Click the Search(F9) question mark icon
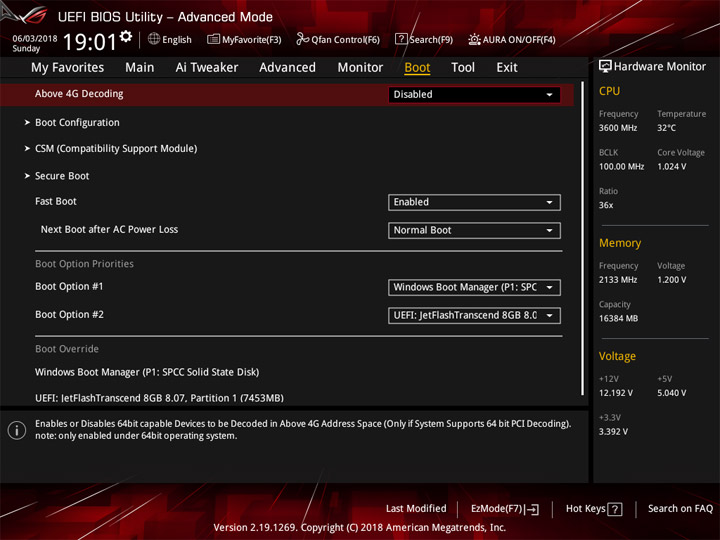Image resolution: width=720 pixels, height=540 pixels. click(401, 39)
